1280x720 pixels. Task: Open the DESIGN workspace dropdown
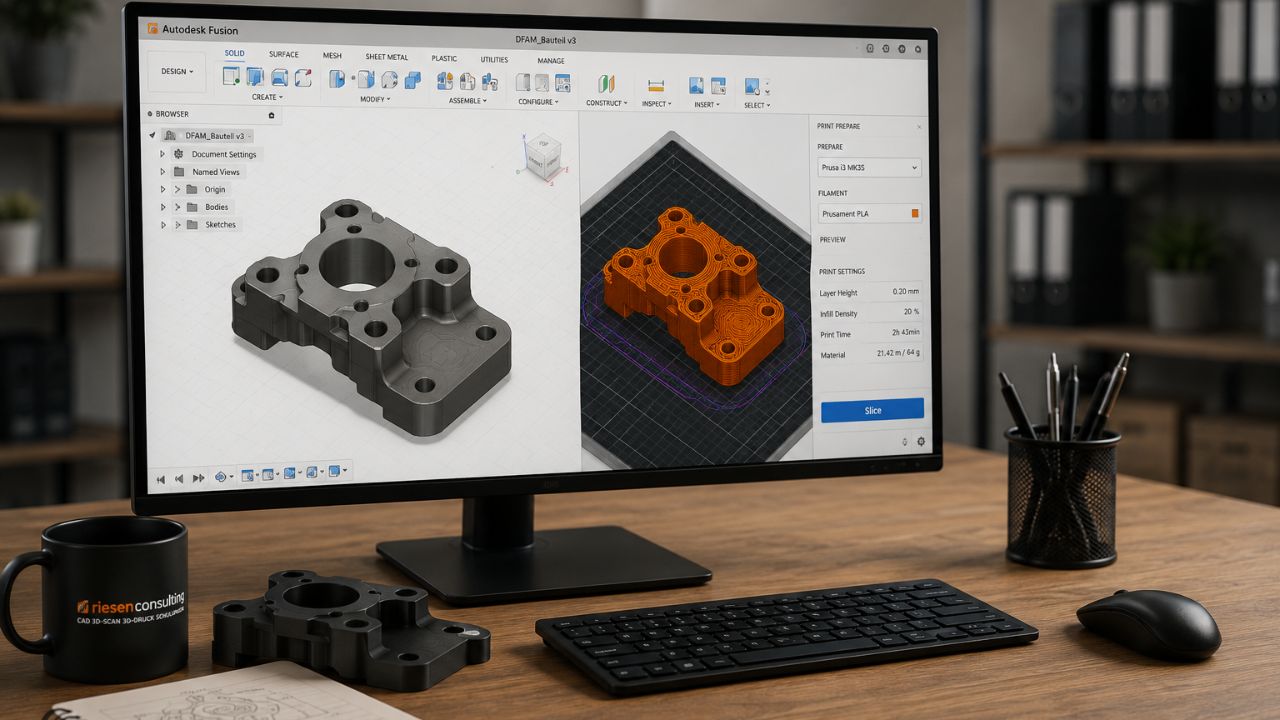pos(177,72)
